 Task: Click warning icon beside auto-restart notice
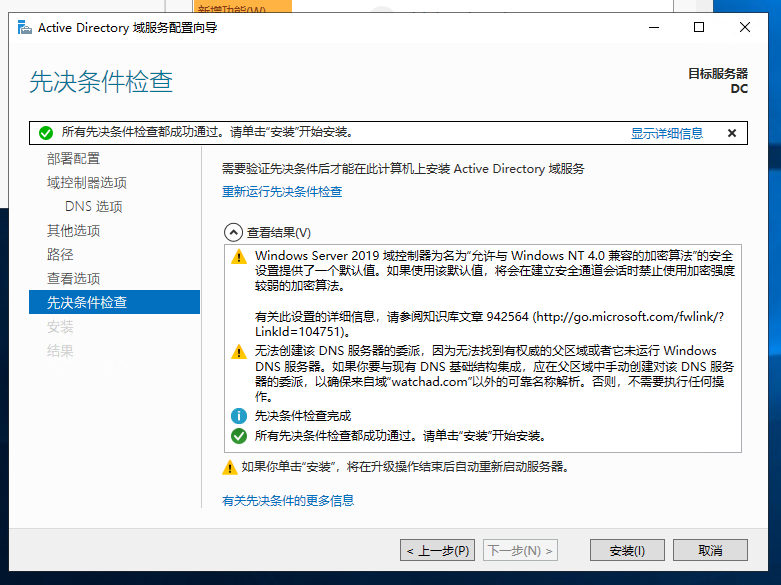click(x=230, y=467)
